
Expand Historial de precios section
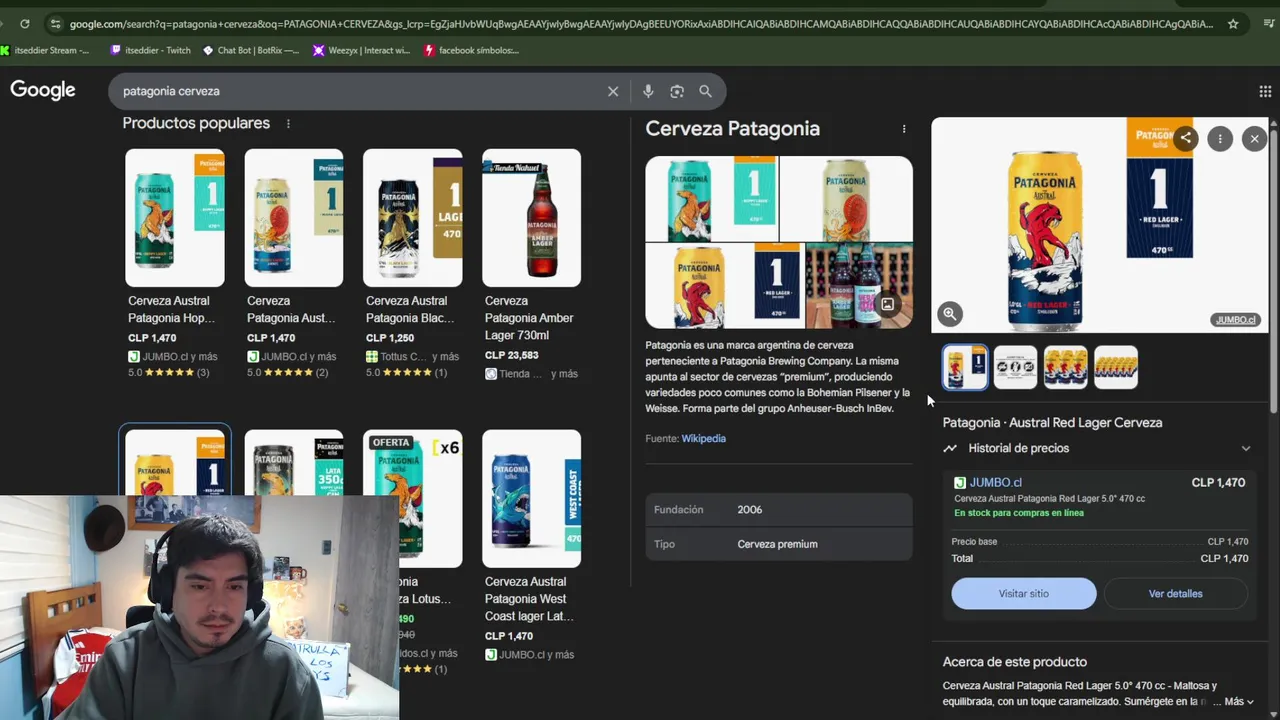coord(1098,448)
